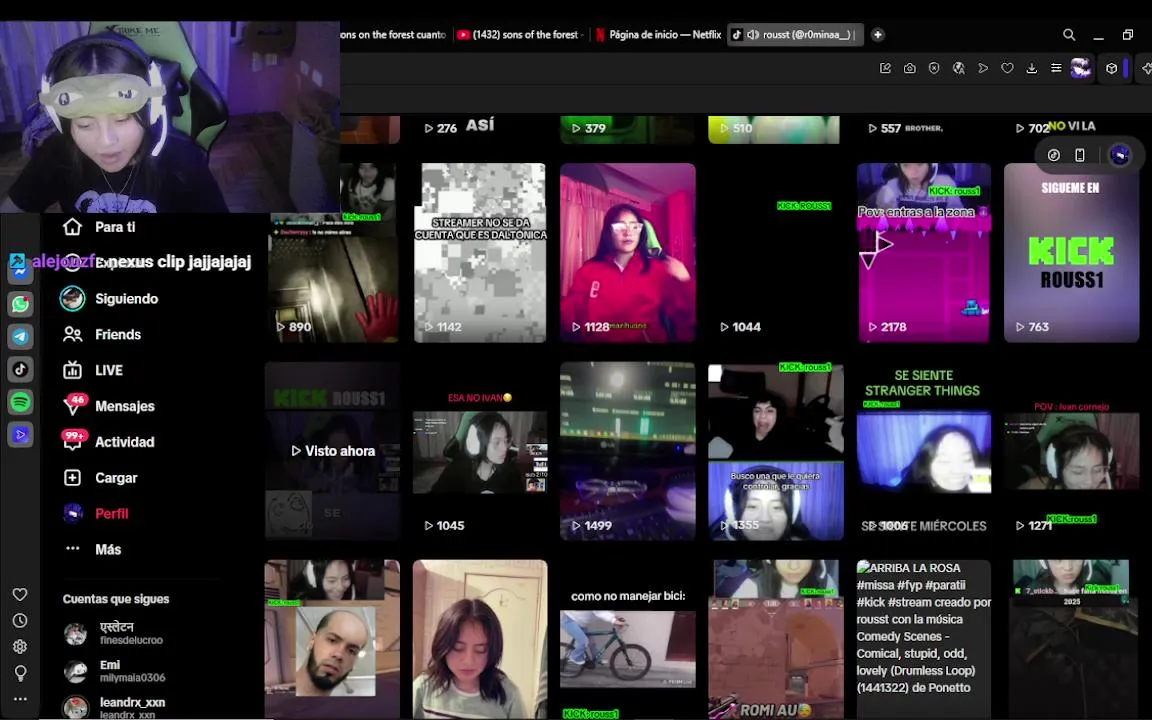Go to Para ti feed
This screenshot has height=720, width=1152.
click(99, 227)
